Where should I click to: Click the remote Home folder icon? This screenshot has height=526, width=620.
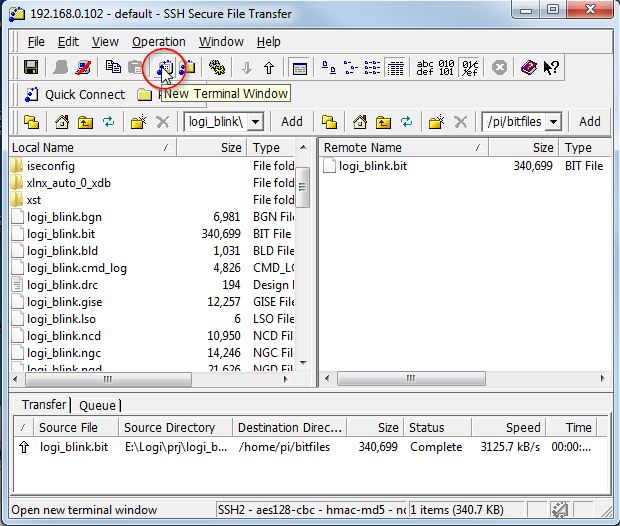point(360,122)
